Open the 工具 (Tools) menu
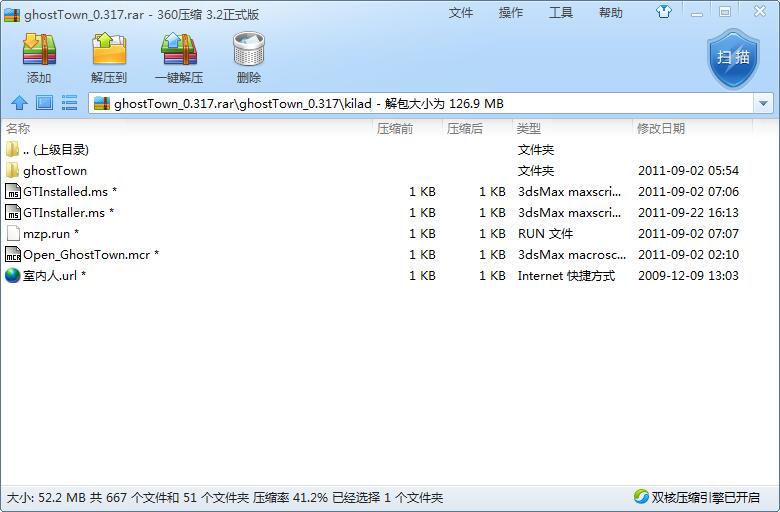The width and height of the screenshot is (780, 512). [x=561, y=13]
